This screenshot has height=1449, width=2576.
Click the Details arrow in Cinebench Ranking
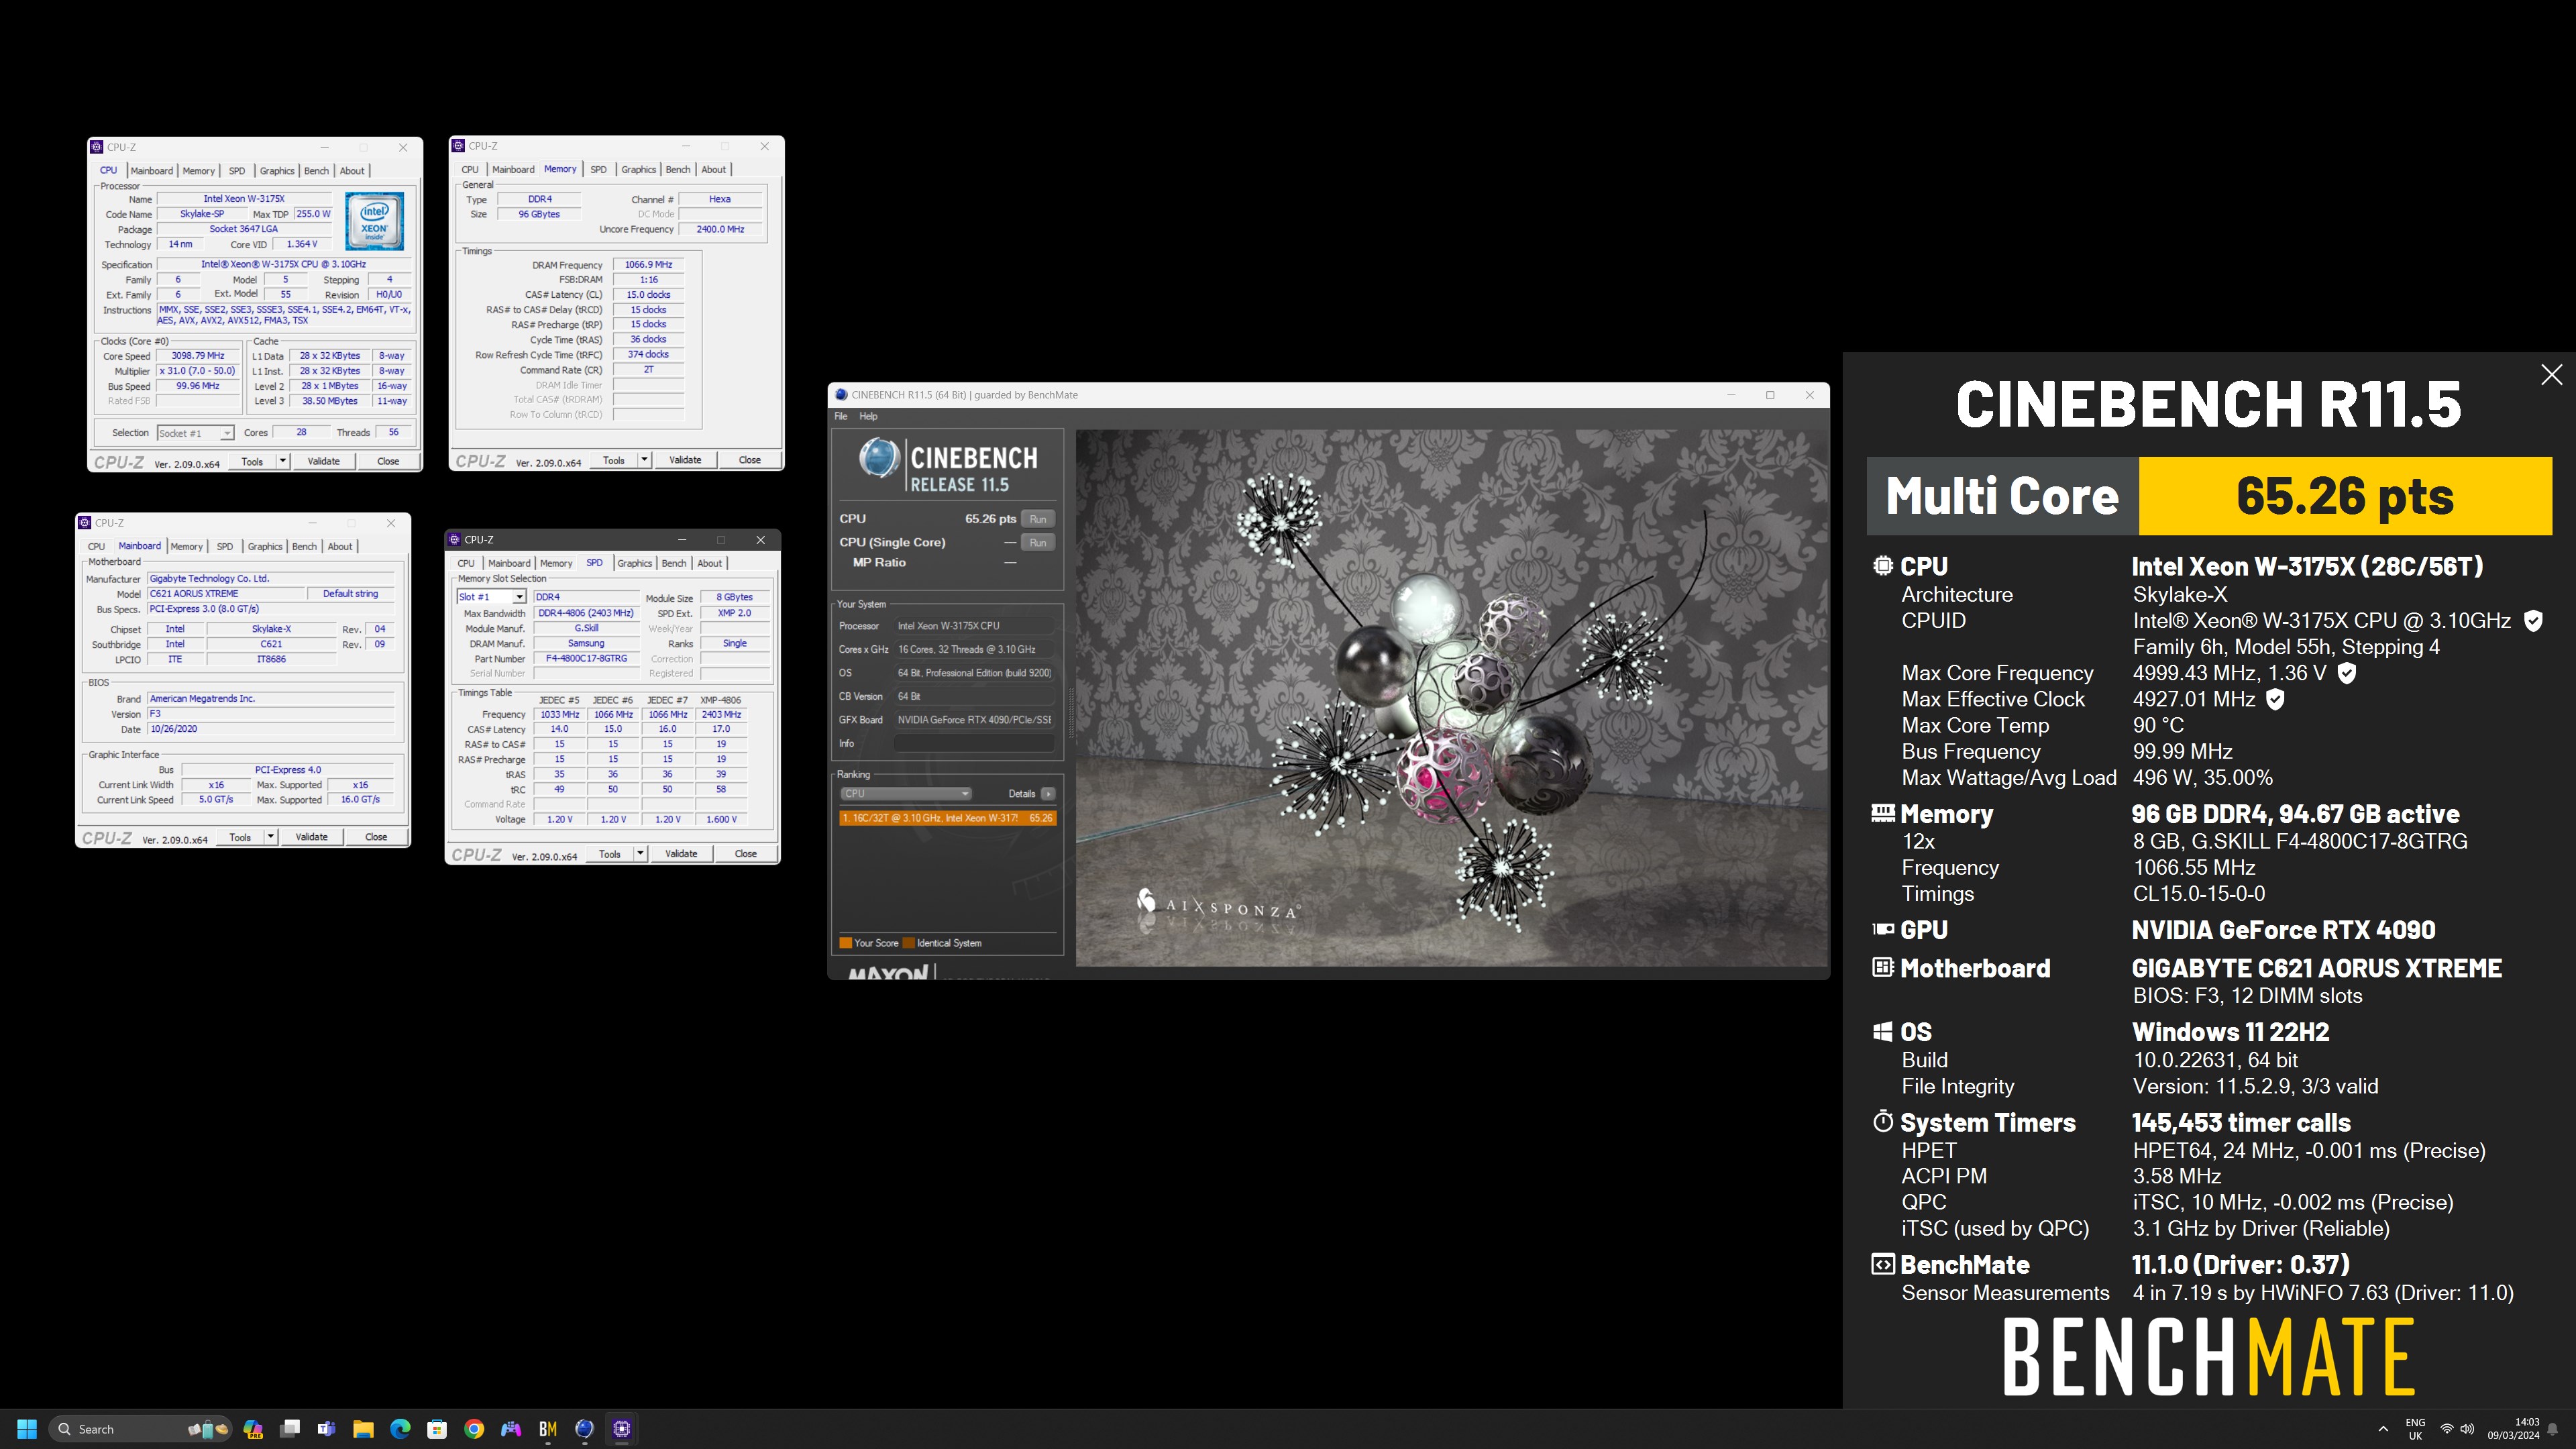1048,794
